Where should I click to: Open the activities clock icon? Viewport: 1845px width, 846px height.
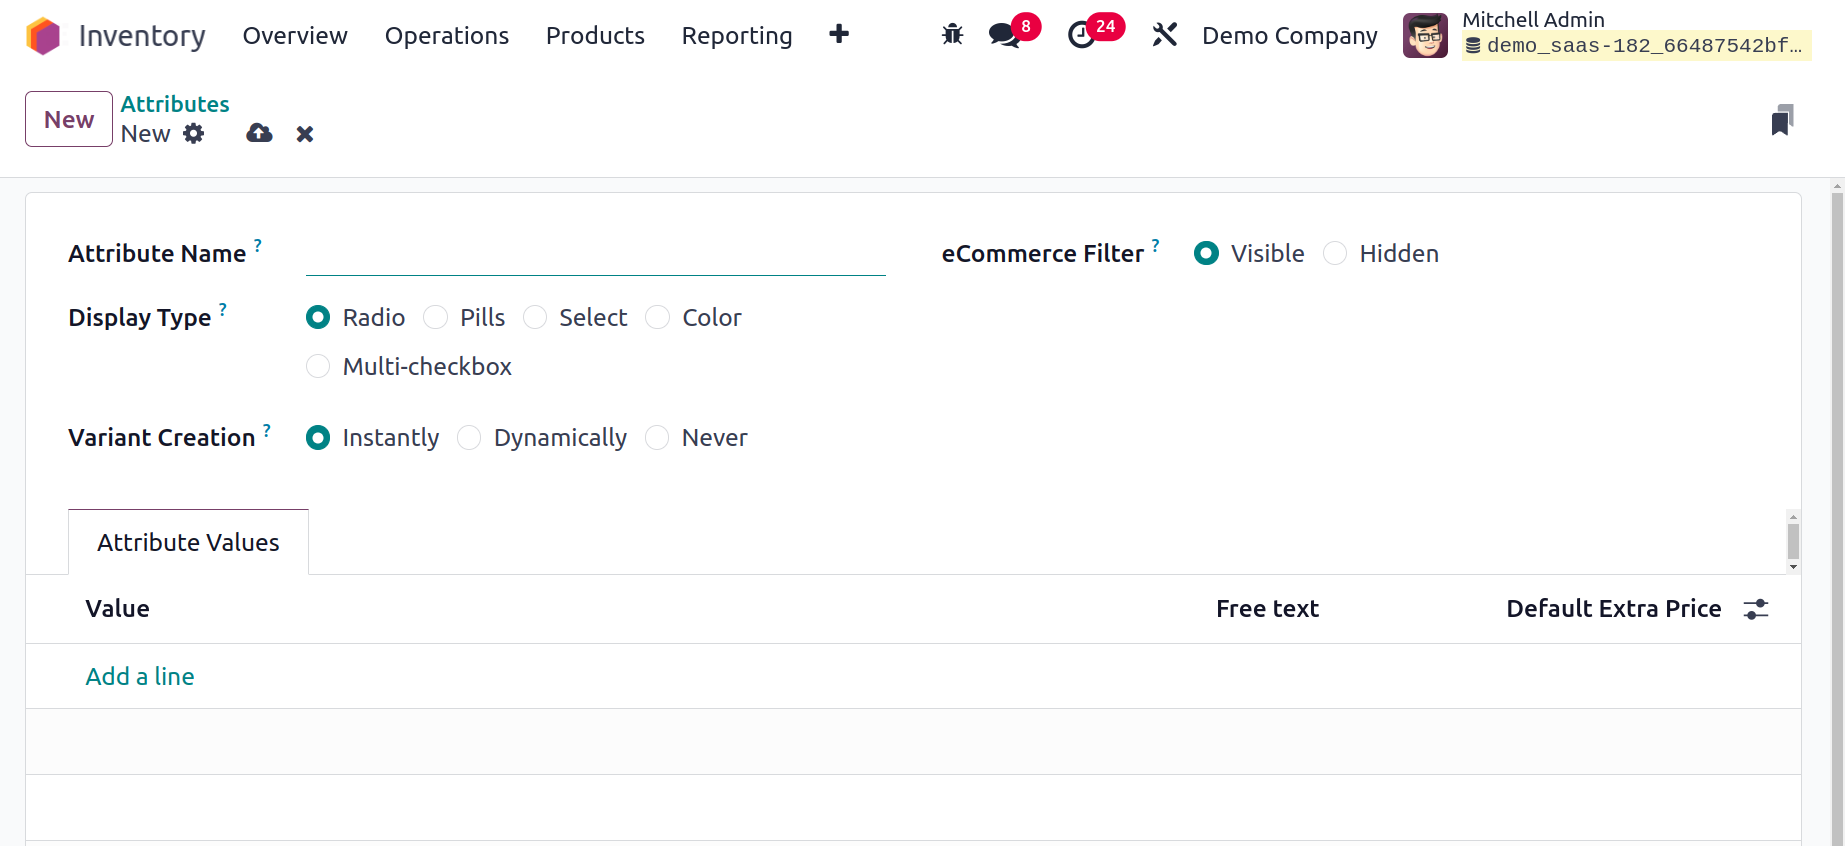(x=1081, y=35)
